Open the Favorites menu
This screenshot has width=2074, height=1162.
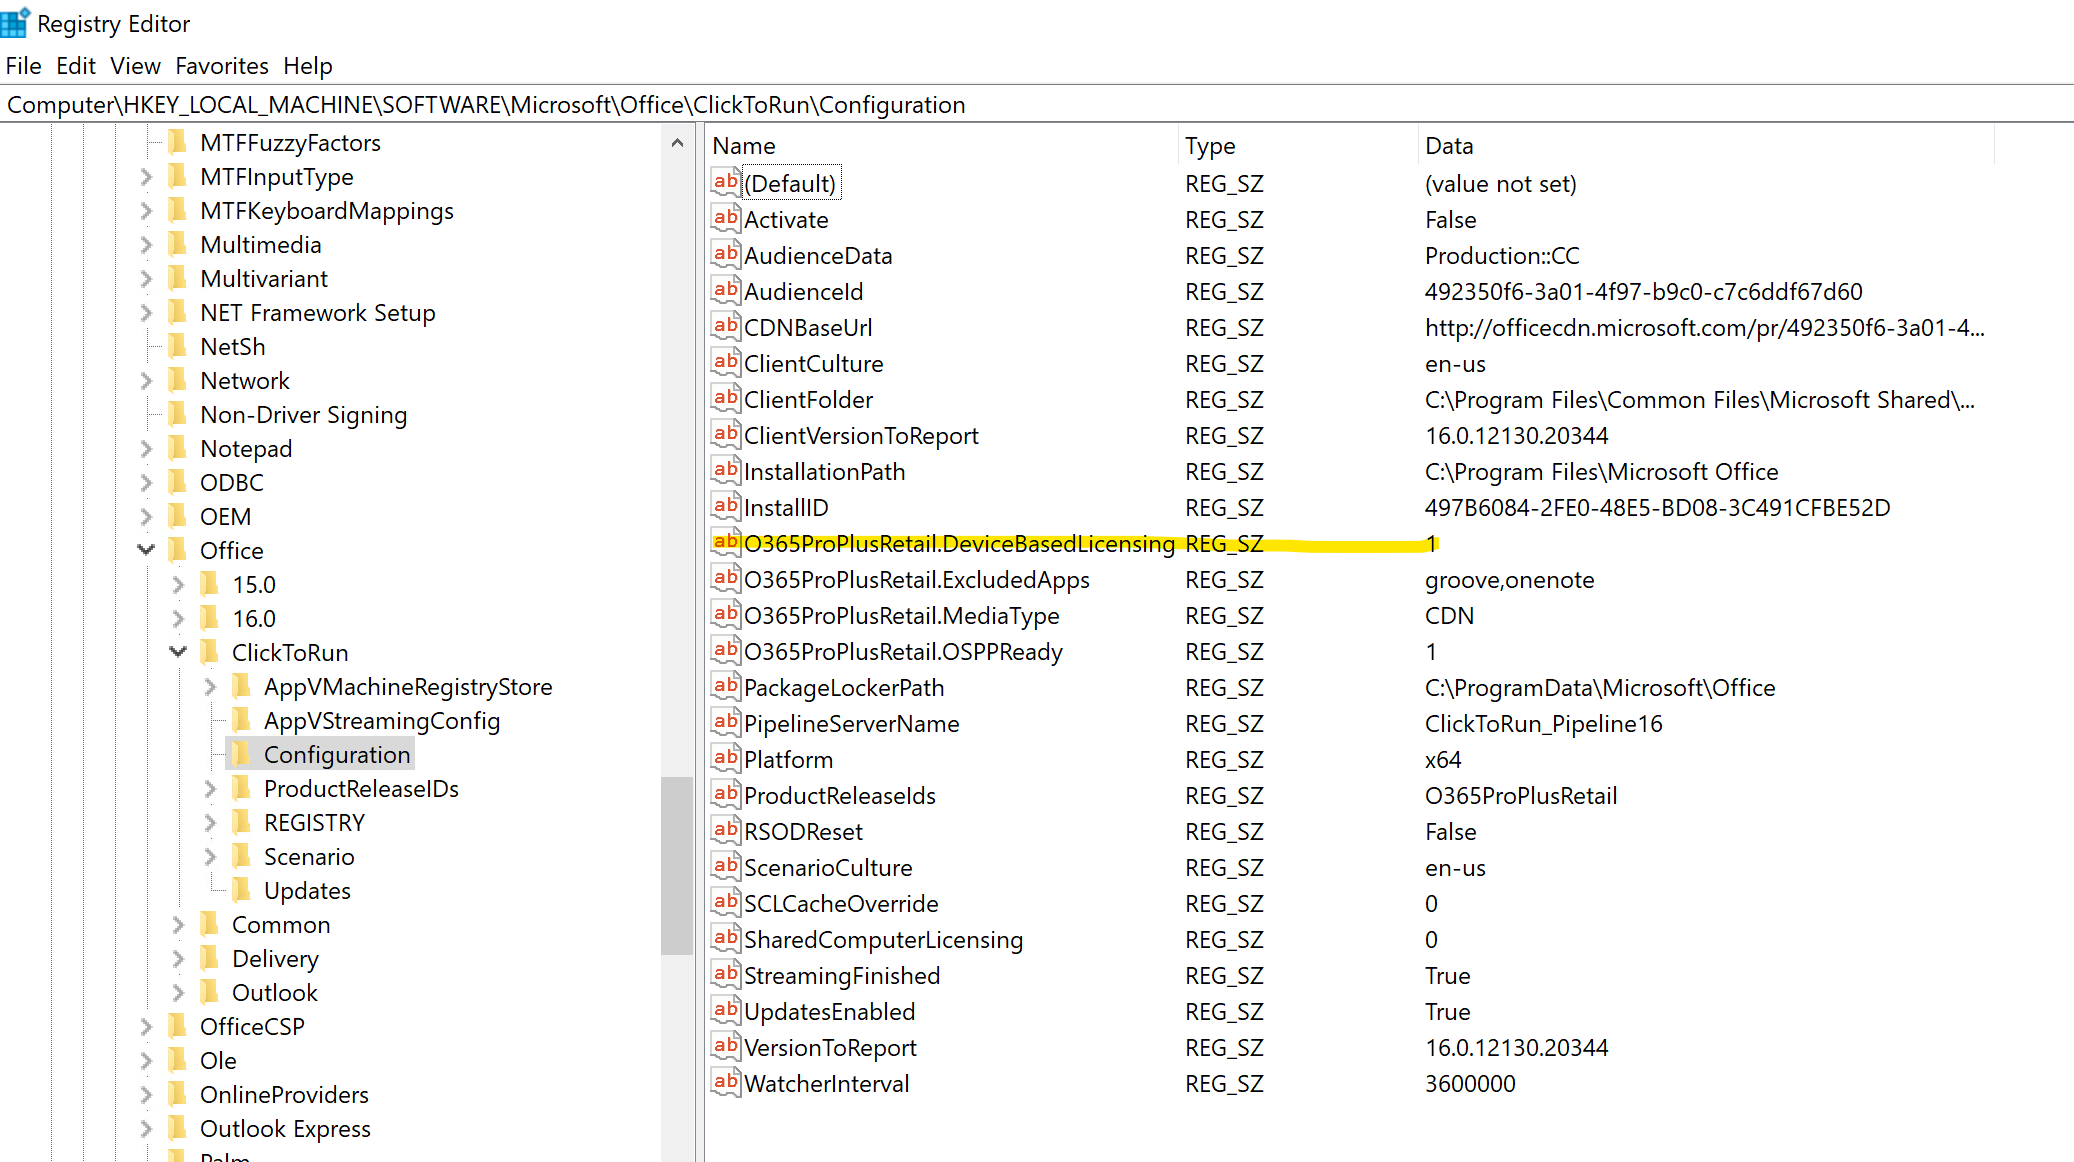coord(221,66)
